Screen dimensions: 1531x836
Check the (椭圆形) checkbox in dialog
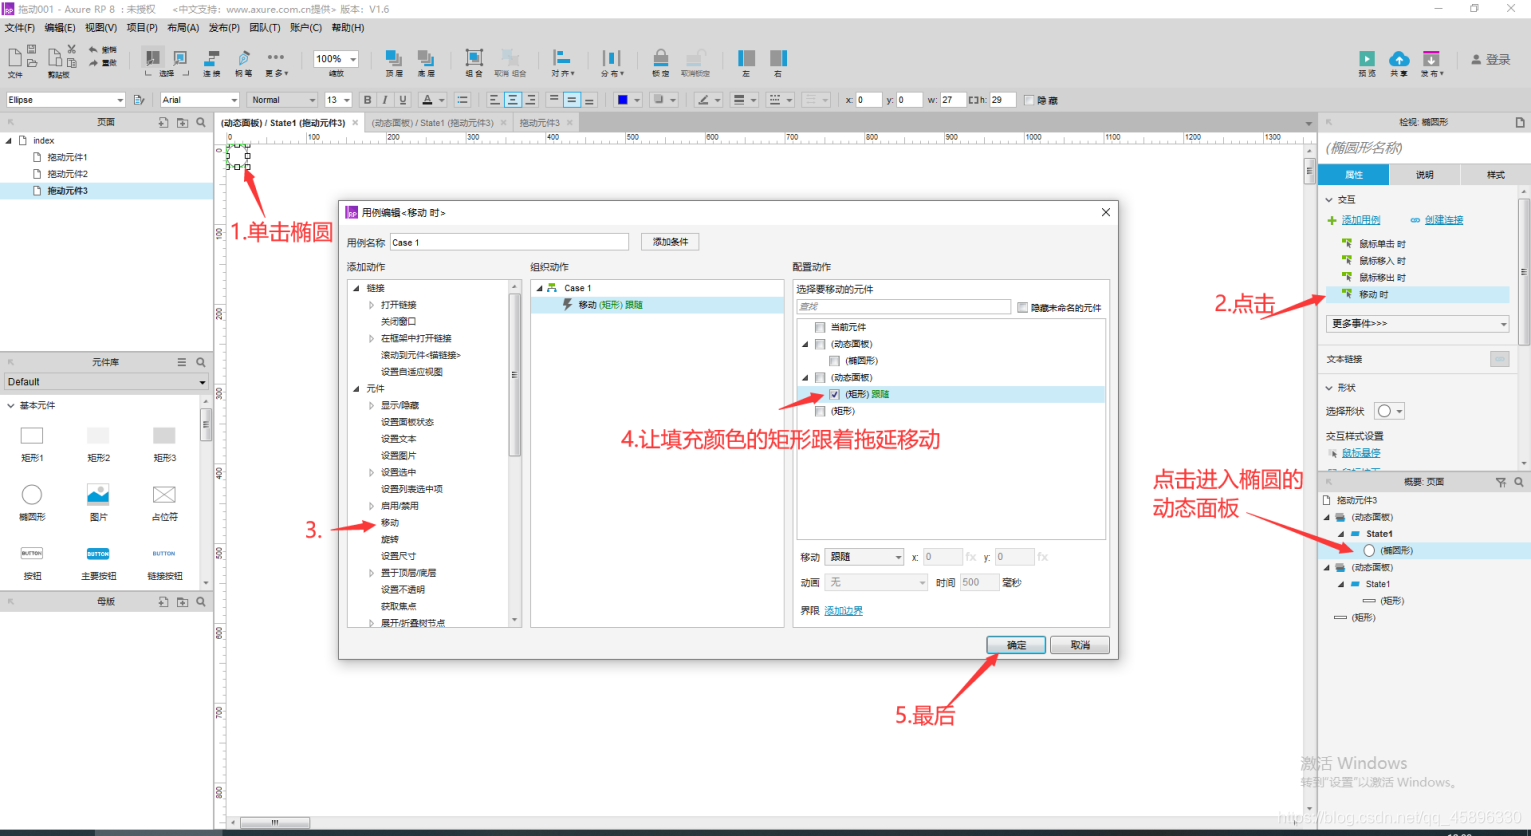834,361
